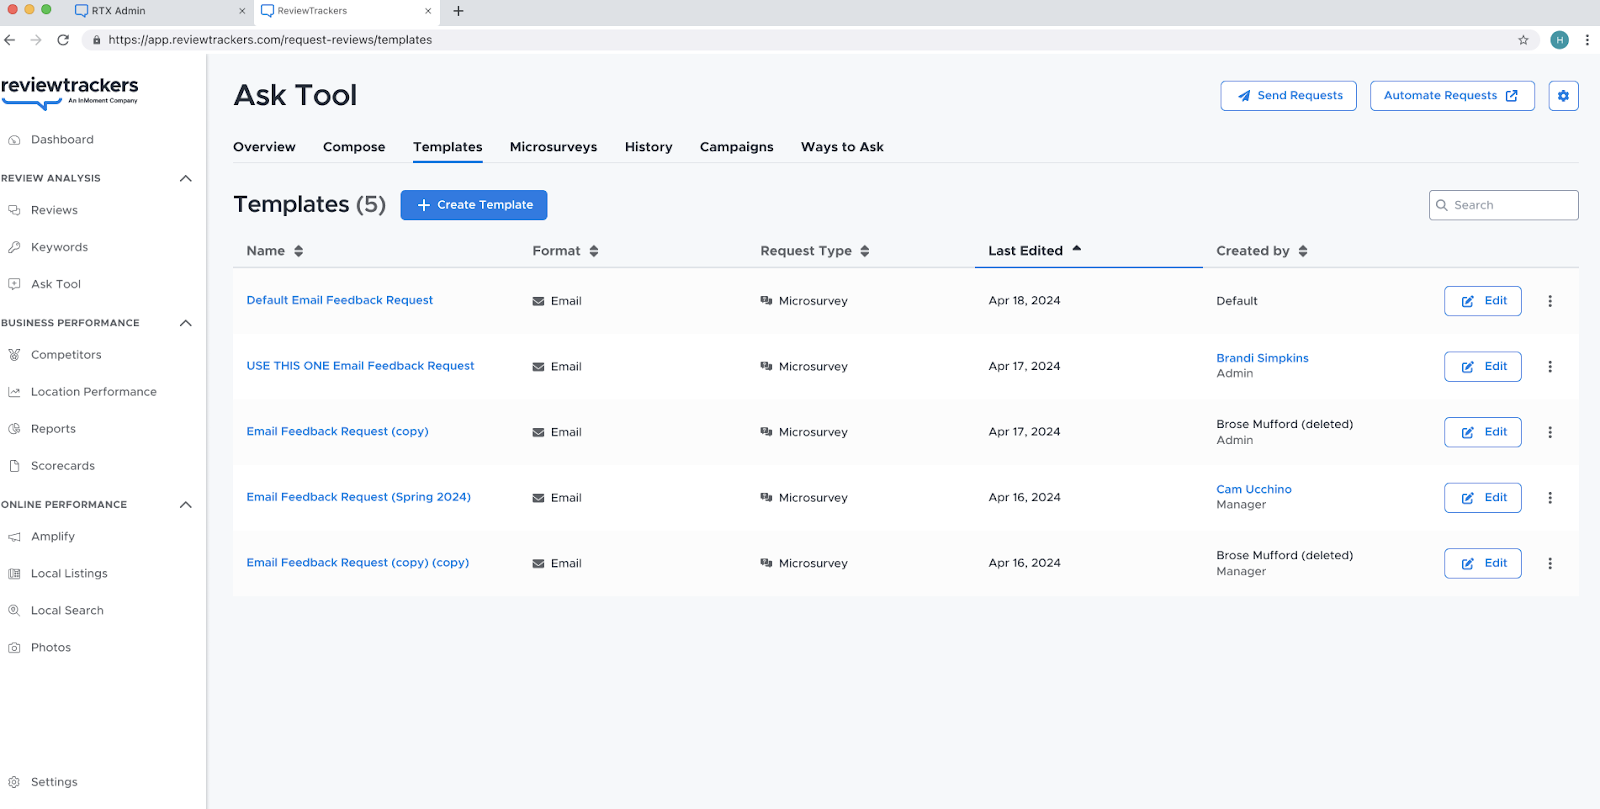The height and width of the screenshot is (809, 1600).
Task: Click browser back arrow
Action: [x=10, y=40]
